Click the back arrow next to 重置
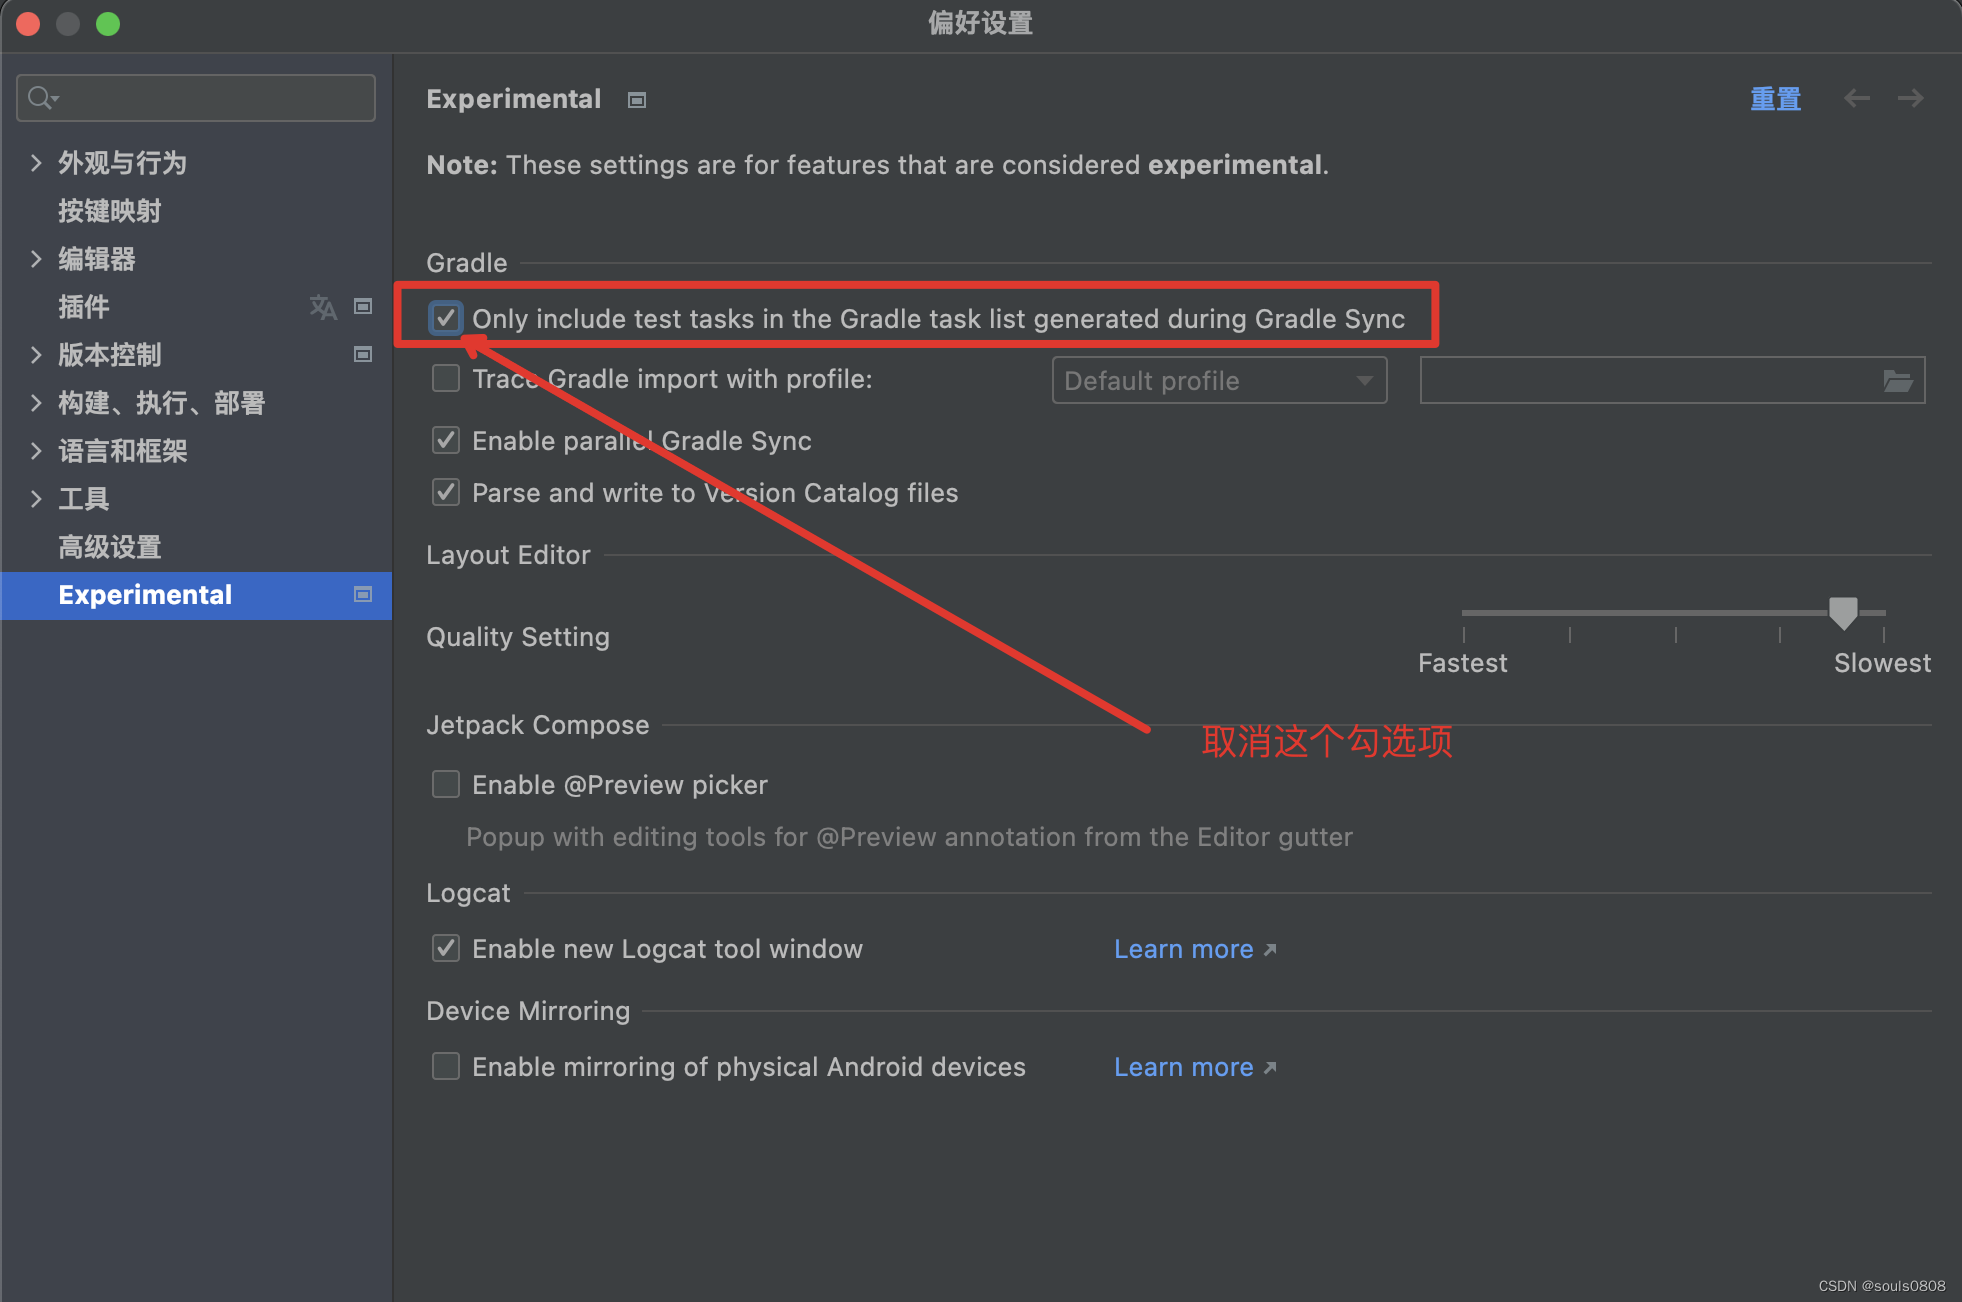1962x1302 pixels. [x=1857, y=98]
